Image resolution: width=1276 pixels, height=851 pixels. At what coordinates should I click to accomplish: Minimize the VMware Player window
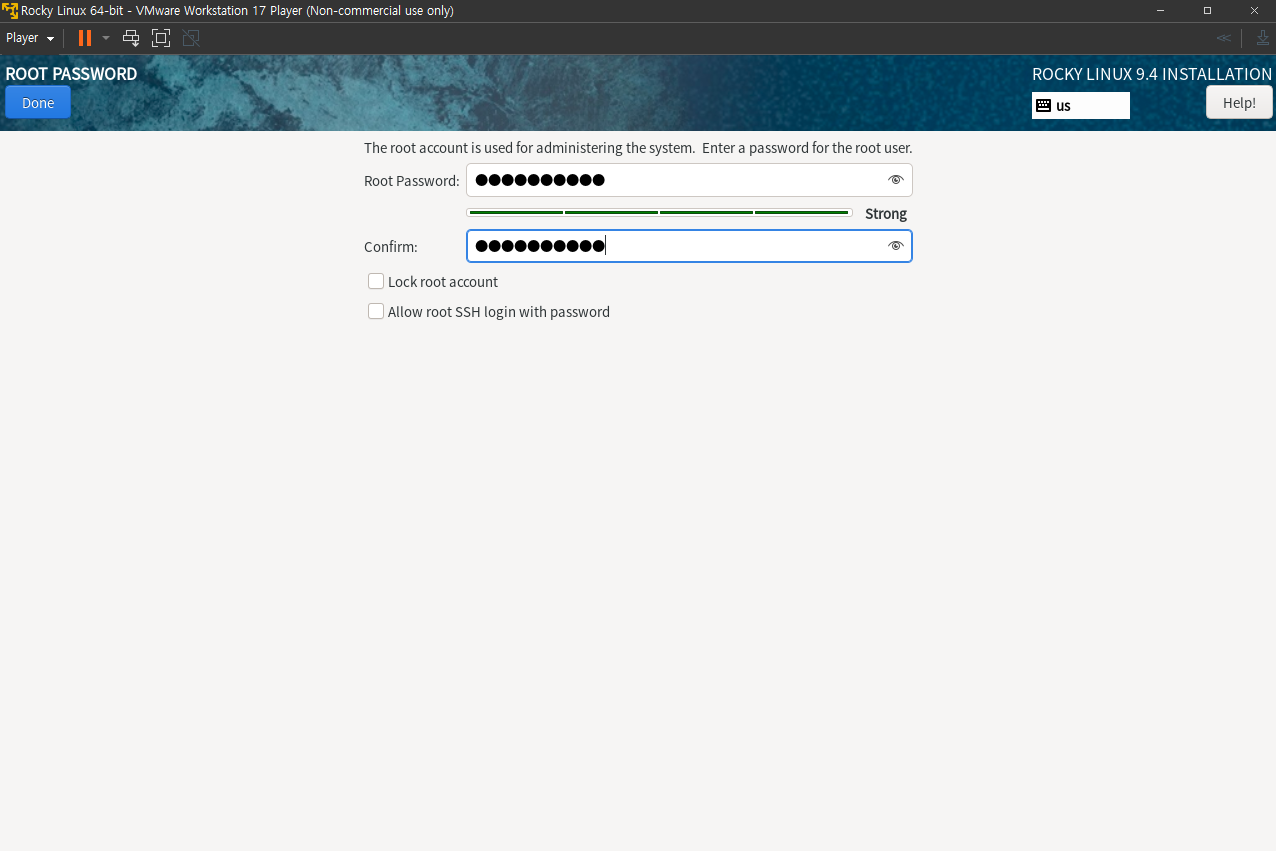click(1160, 10)
